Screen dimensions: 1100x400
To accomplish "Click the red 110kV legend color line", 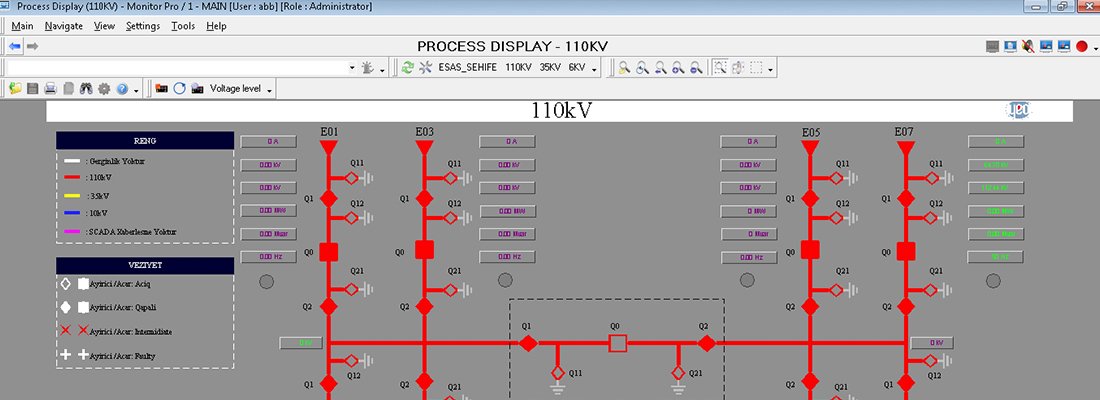I will 71,178.
